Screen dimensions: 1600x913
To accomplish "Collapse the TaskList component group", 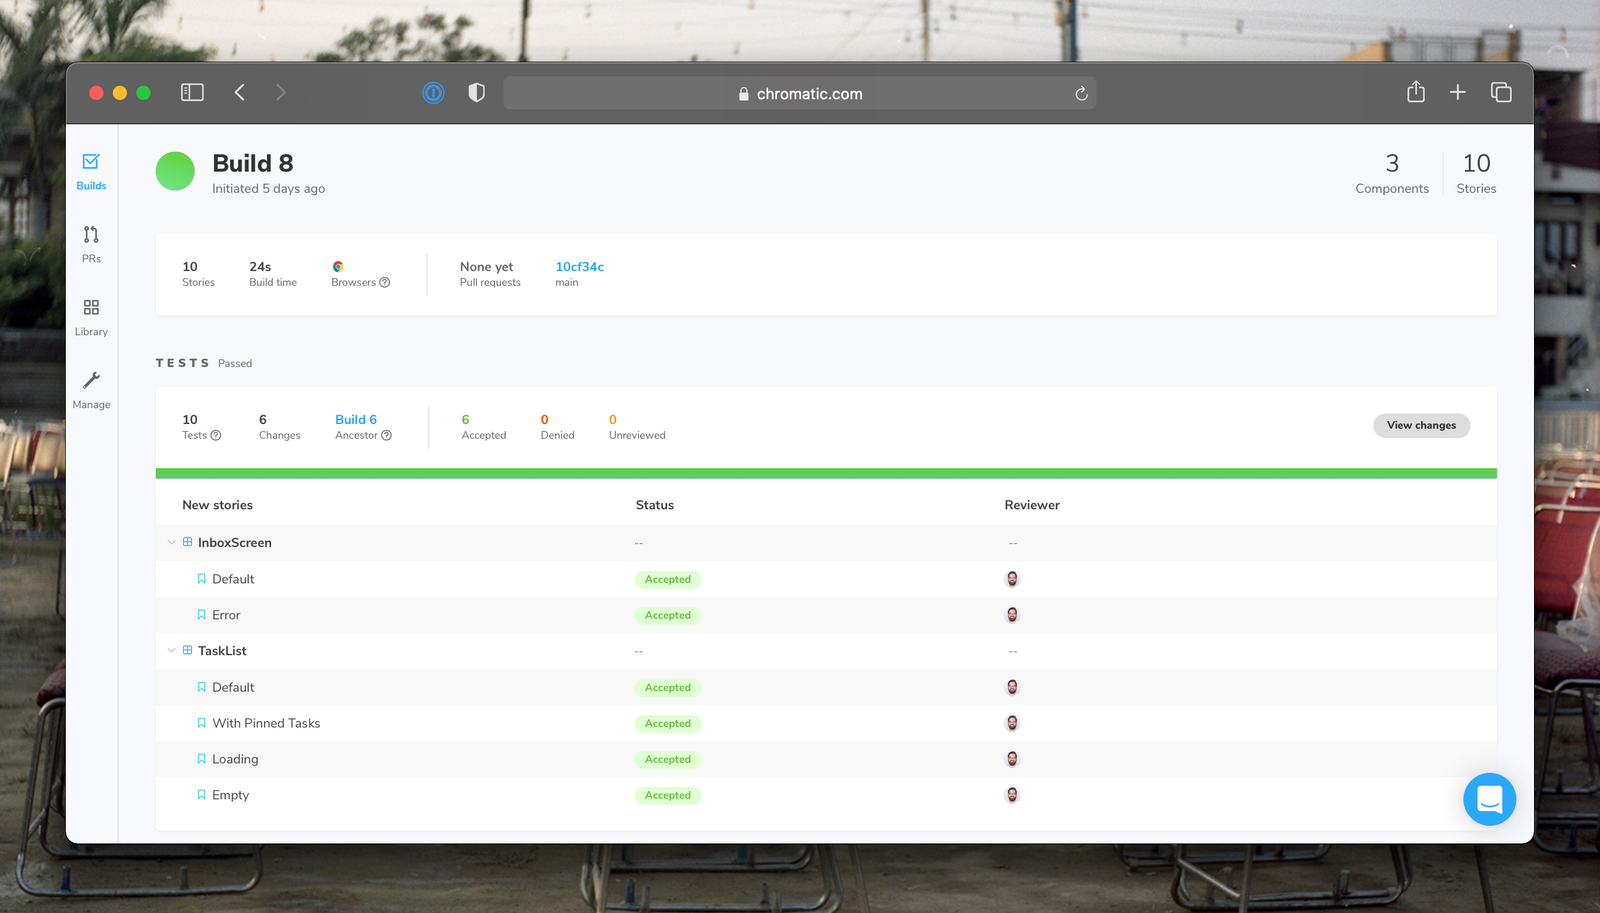I will pos(172,651).
